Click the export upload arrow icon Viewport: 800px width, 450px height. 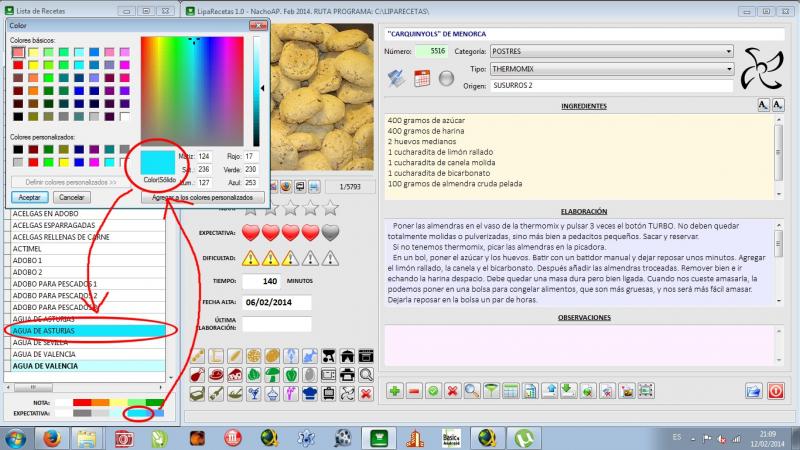click(x=549, y=391)
